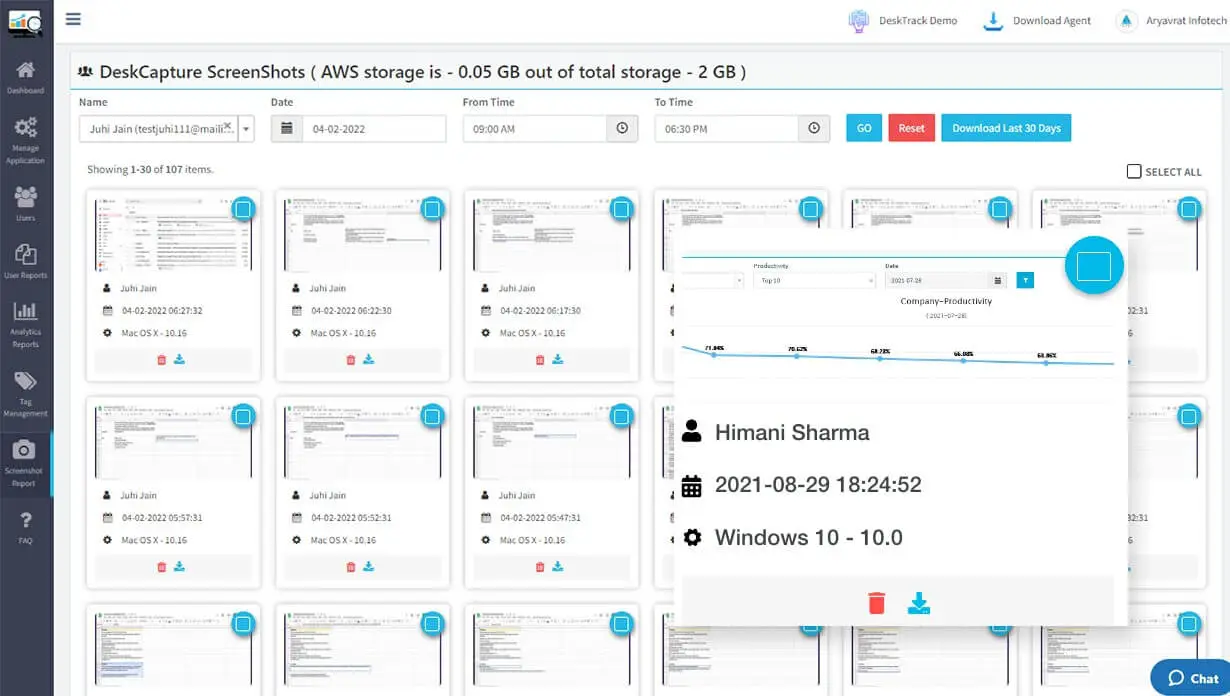The height and width of the screenshot is (696, 1230).
Task: Select the first screenshot's checkbox
Action: [x=243, y=209]
